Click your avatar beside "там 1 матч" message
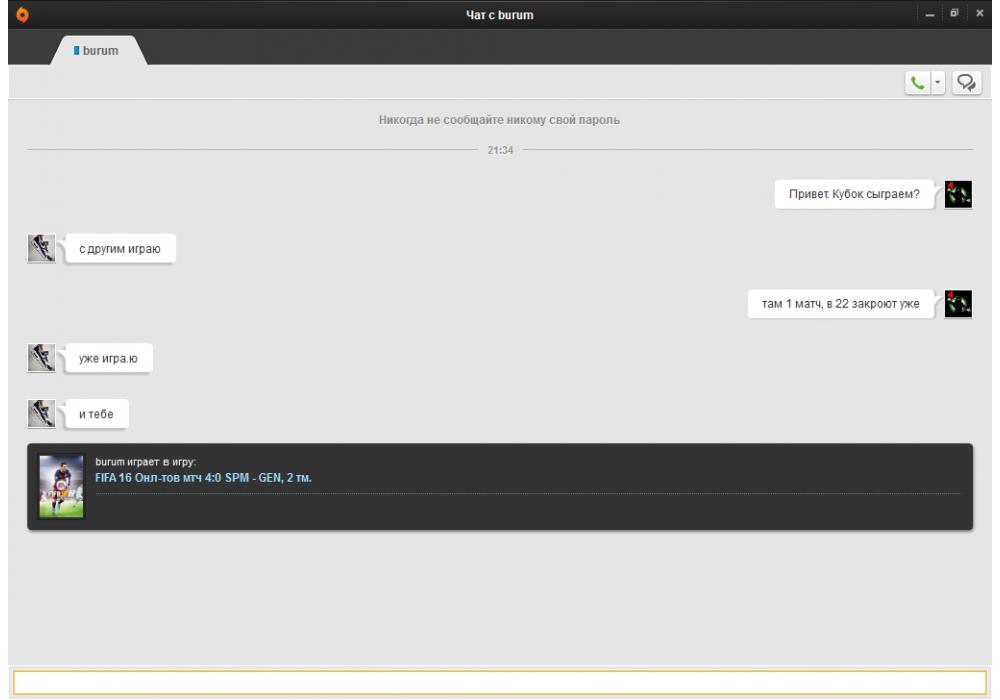1000x700 pixels. click(x=958, y=303)
